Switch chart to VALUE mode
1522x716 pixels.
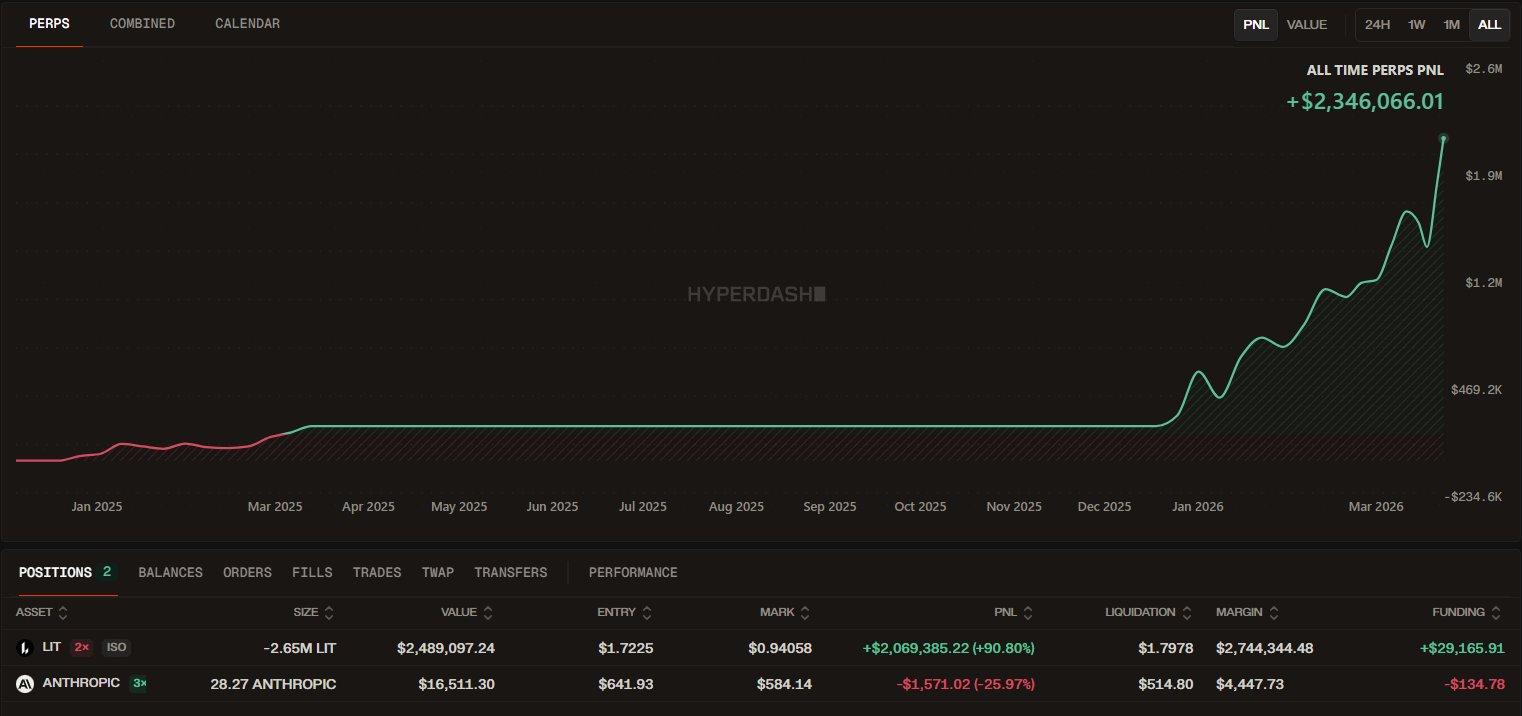point(1306,24)
